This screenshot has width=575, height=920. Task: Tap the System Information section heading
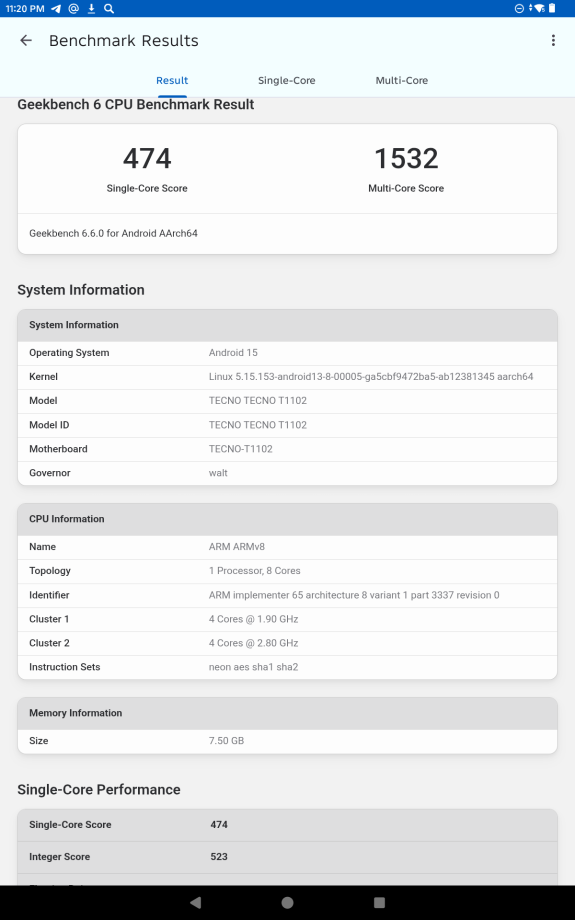81,290
